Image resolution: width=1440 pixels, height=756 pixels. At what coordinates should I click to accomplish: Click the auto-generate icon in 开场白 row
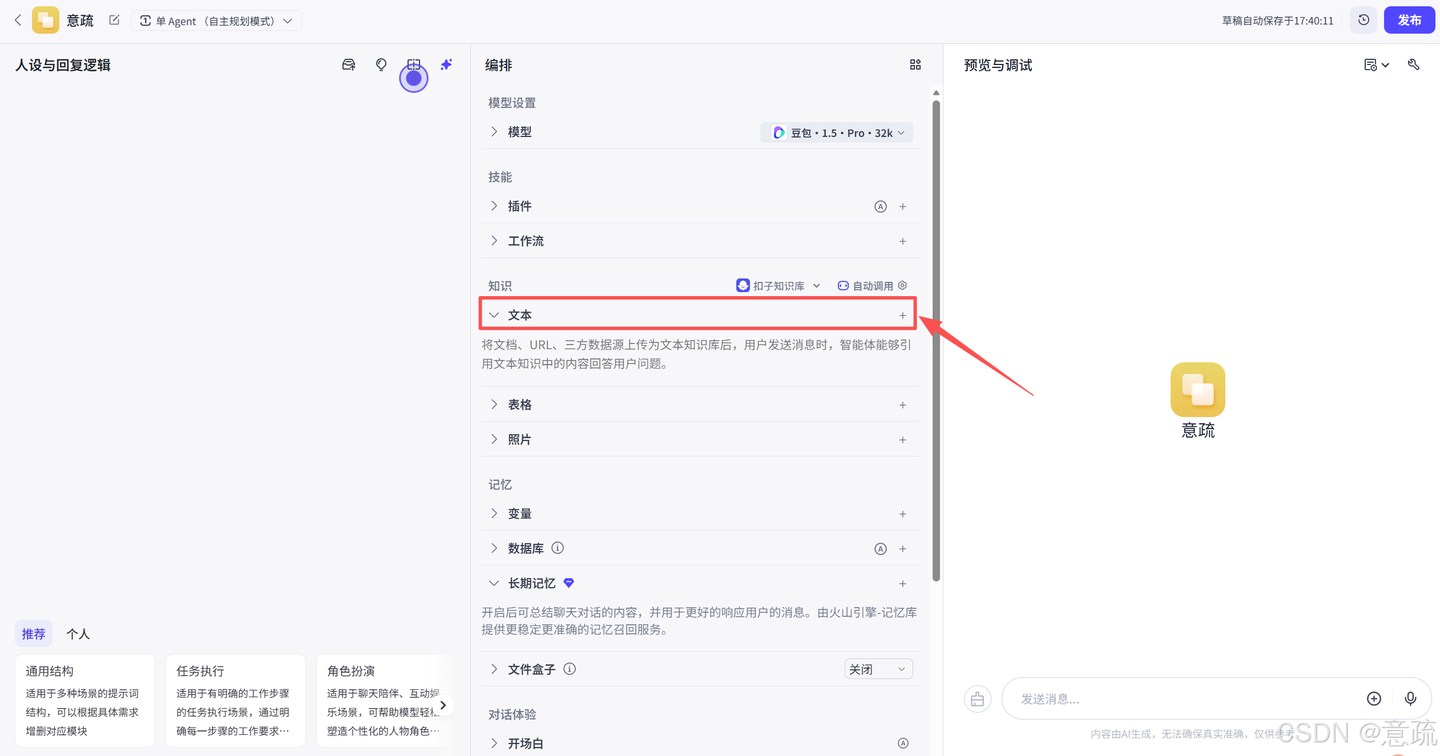(903, 744)
